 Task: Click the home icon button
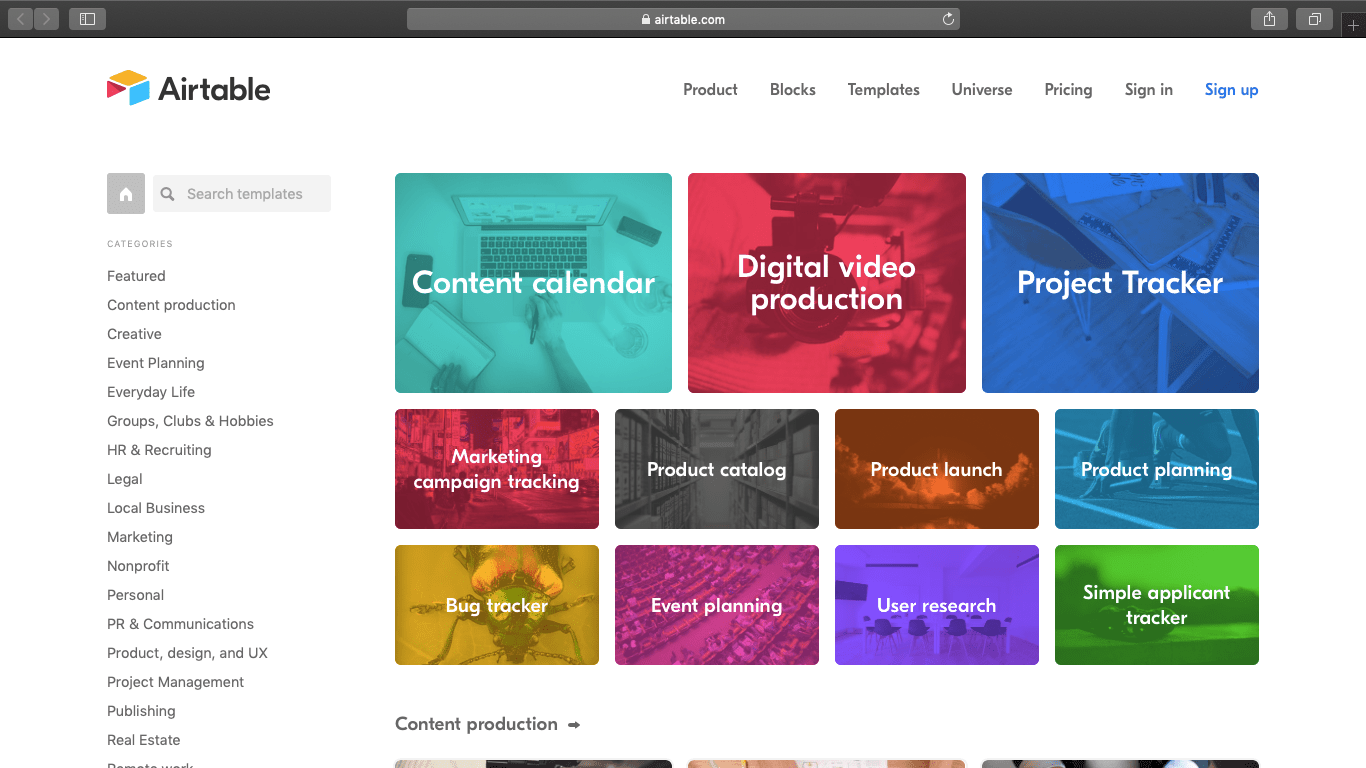(x=126, y=194)
